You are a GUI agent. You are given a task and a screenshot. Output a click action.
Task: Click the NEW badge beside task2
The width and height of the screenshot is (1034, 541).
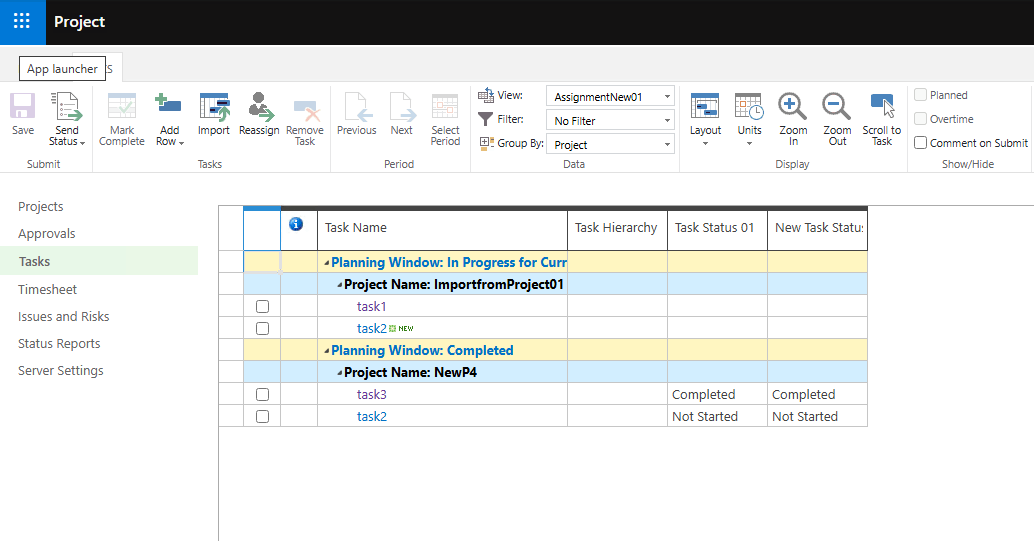tap(402, 329)
